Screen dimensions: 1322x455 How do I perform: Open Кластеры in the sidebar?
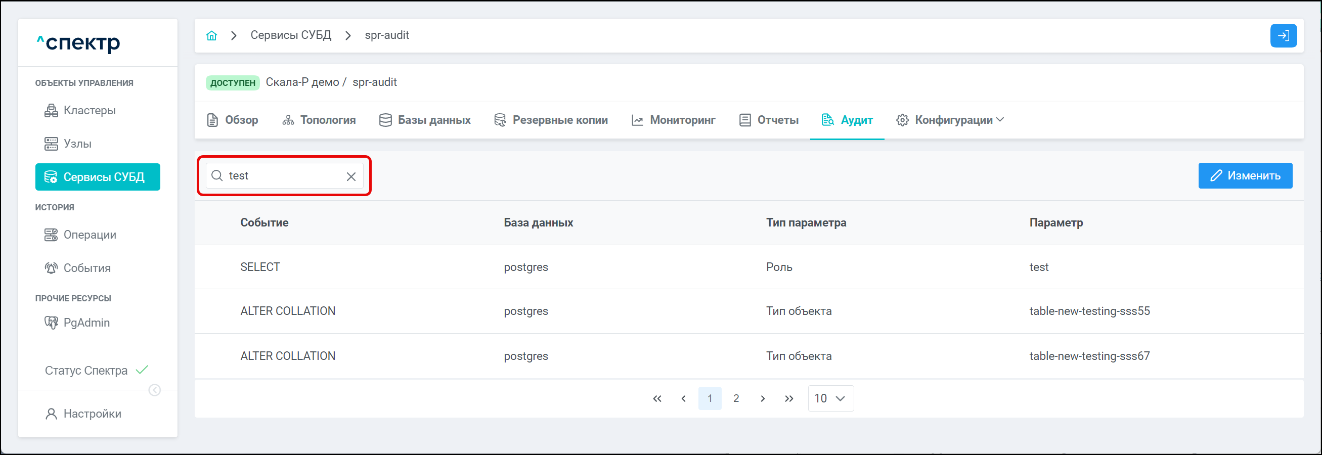click(x=89, y=110)
